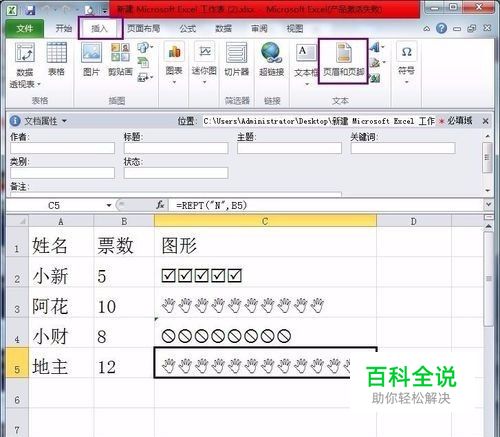Click the Insert Object icon in Text group
The height and width of the screenshot is (437, 500).
click(x=376, y=78)
